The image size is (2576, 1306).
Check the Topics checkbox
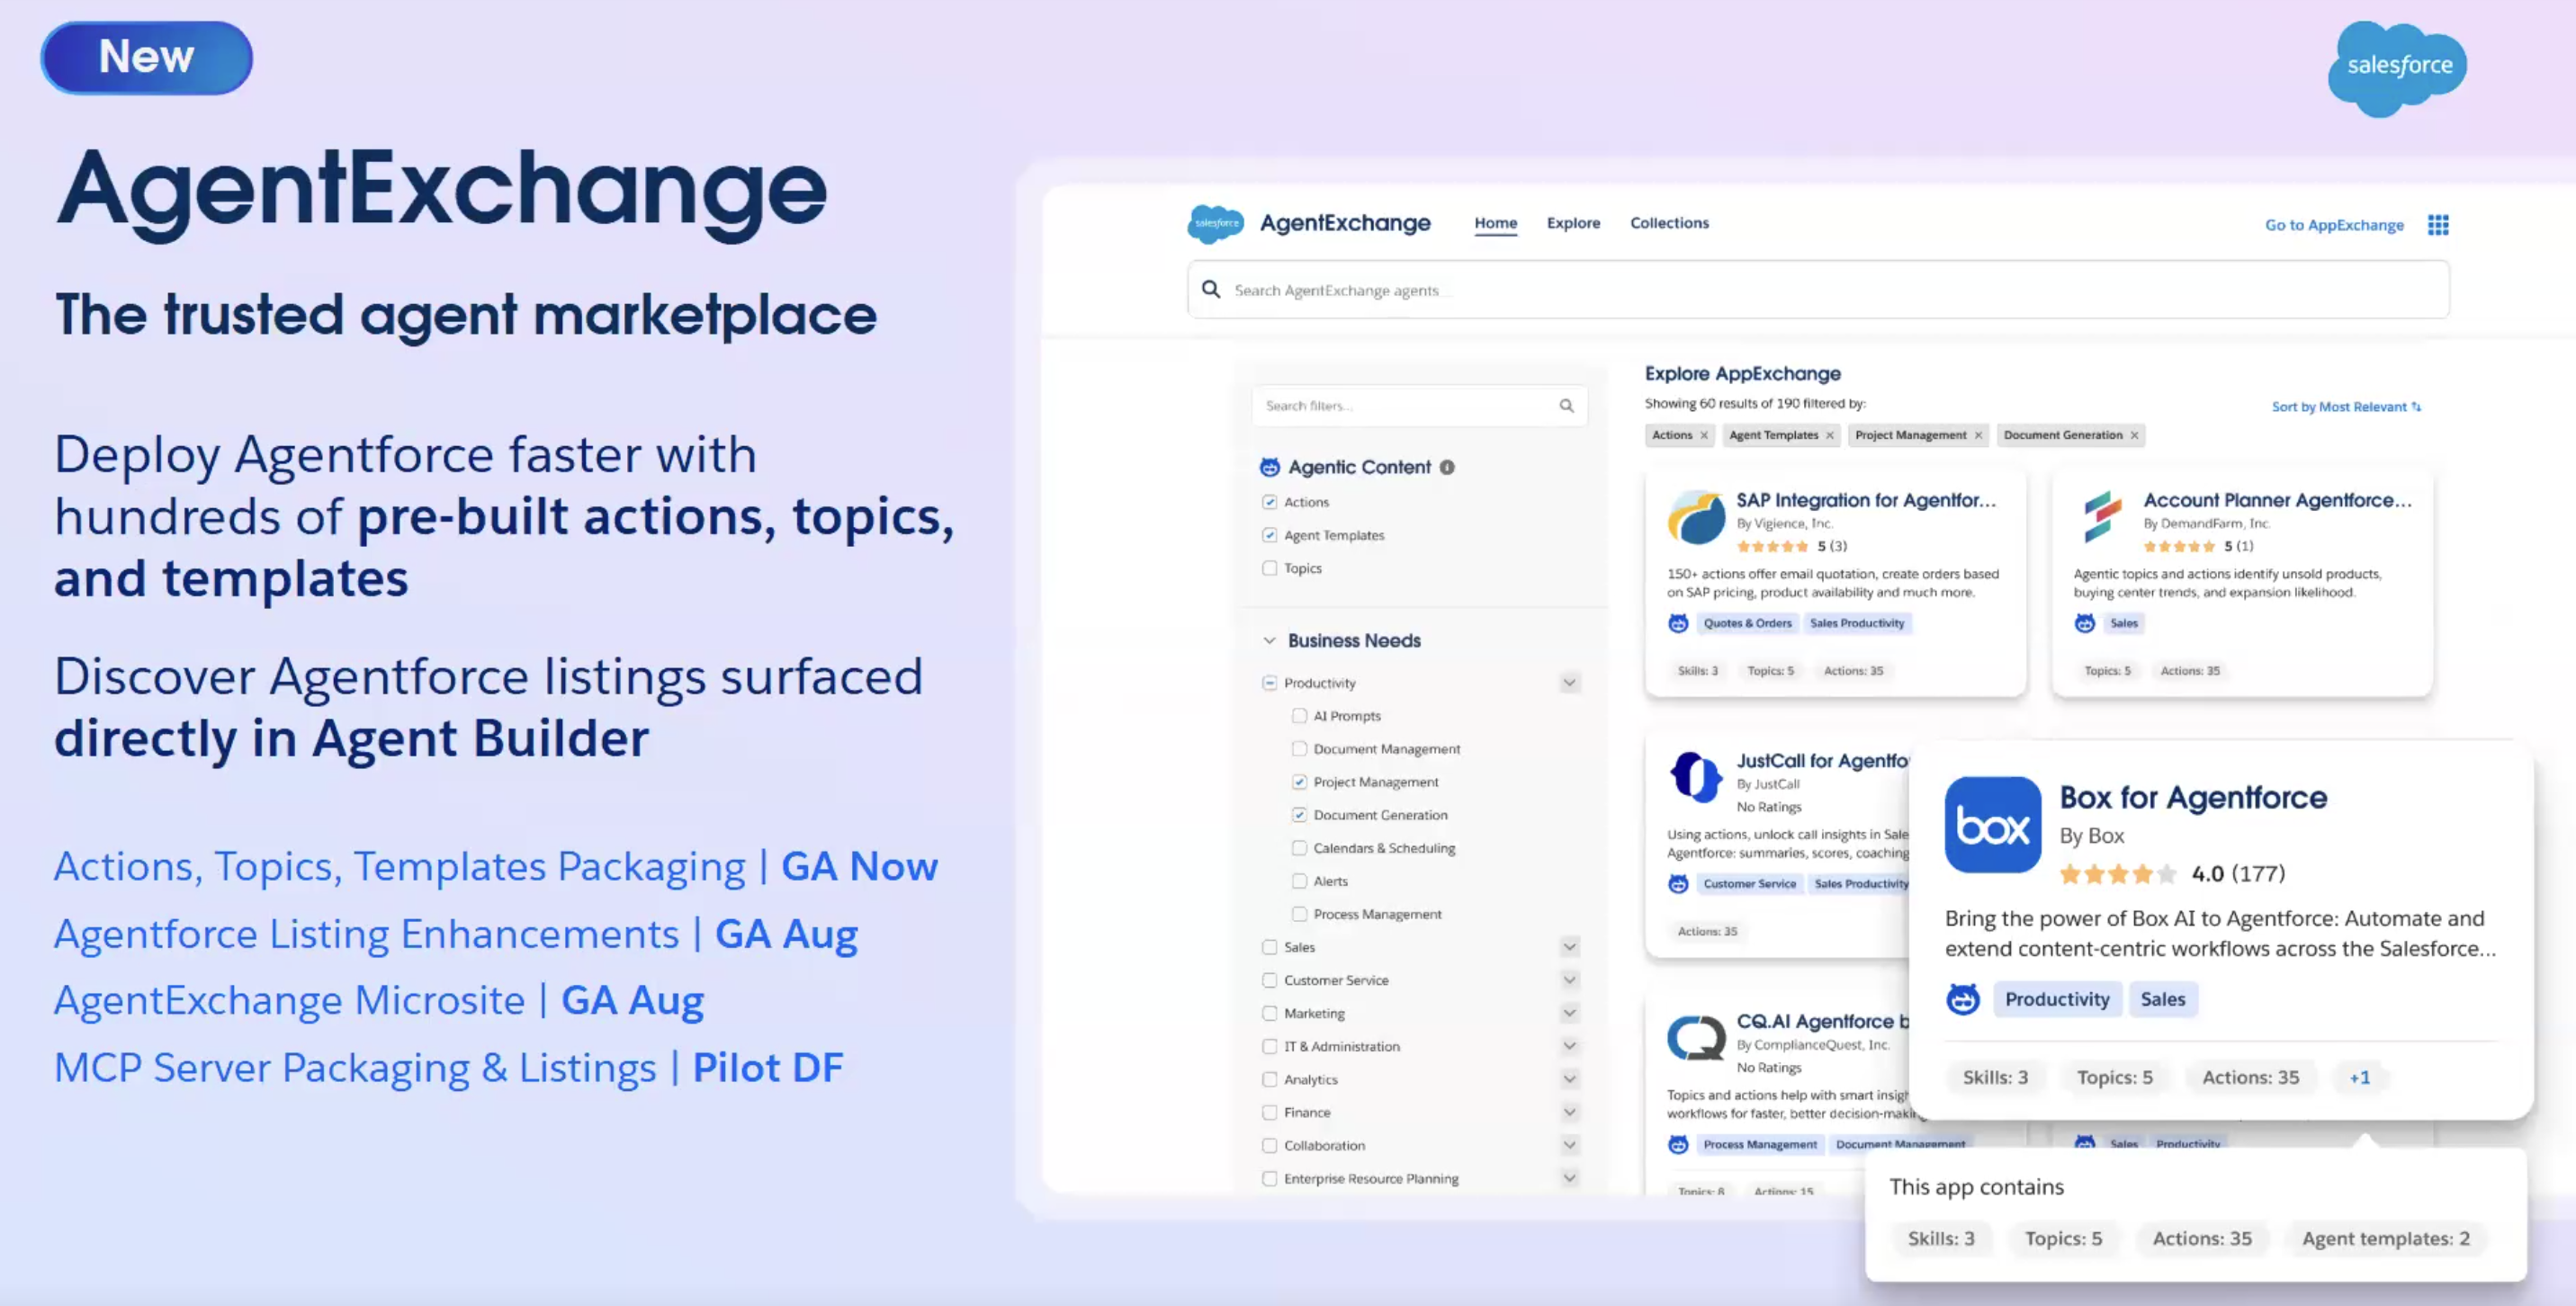point(1269,568)
